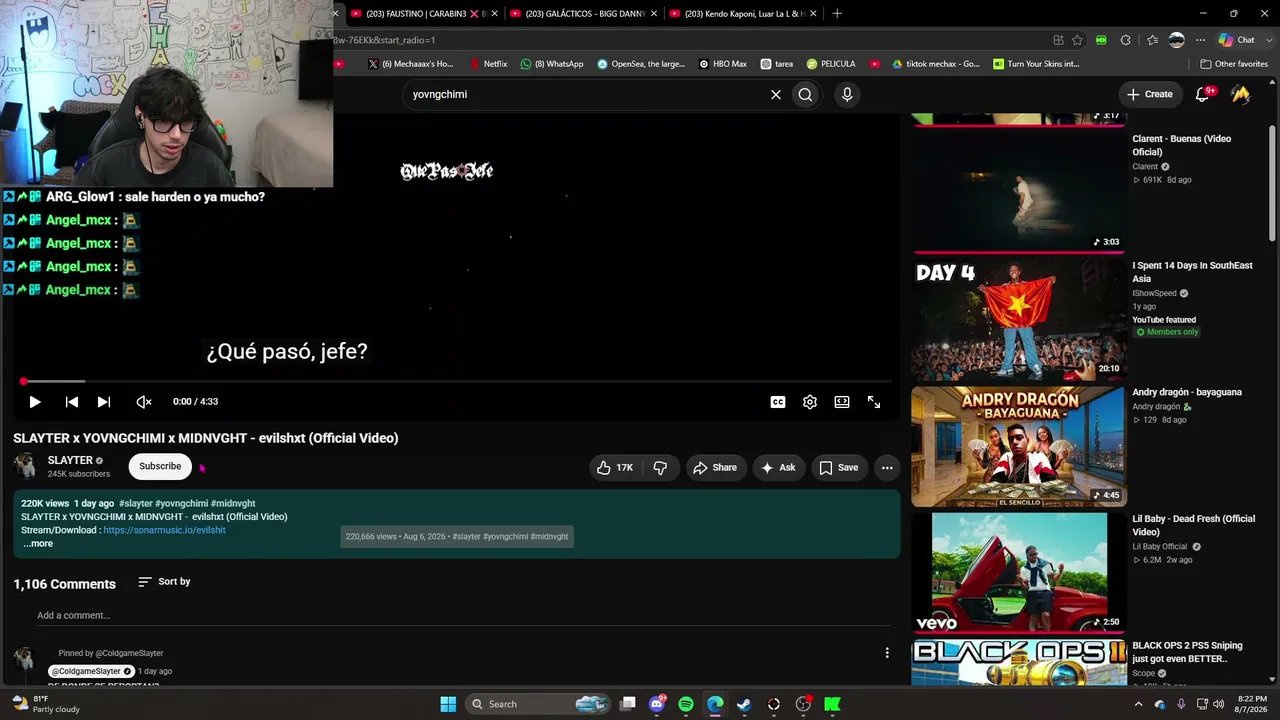Viewport: 1280px width, 720px height.
Task: Open the browser settings and more menu
Action: point(1201,40)
